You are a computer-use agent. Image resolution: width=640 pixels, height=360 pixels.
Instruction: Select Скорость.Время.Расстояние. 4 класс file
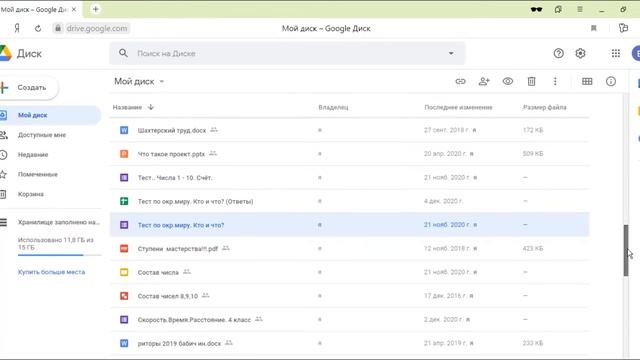click(349, 320)
